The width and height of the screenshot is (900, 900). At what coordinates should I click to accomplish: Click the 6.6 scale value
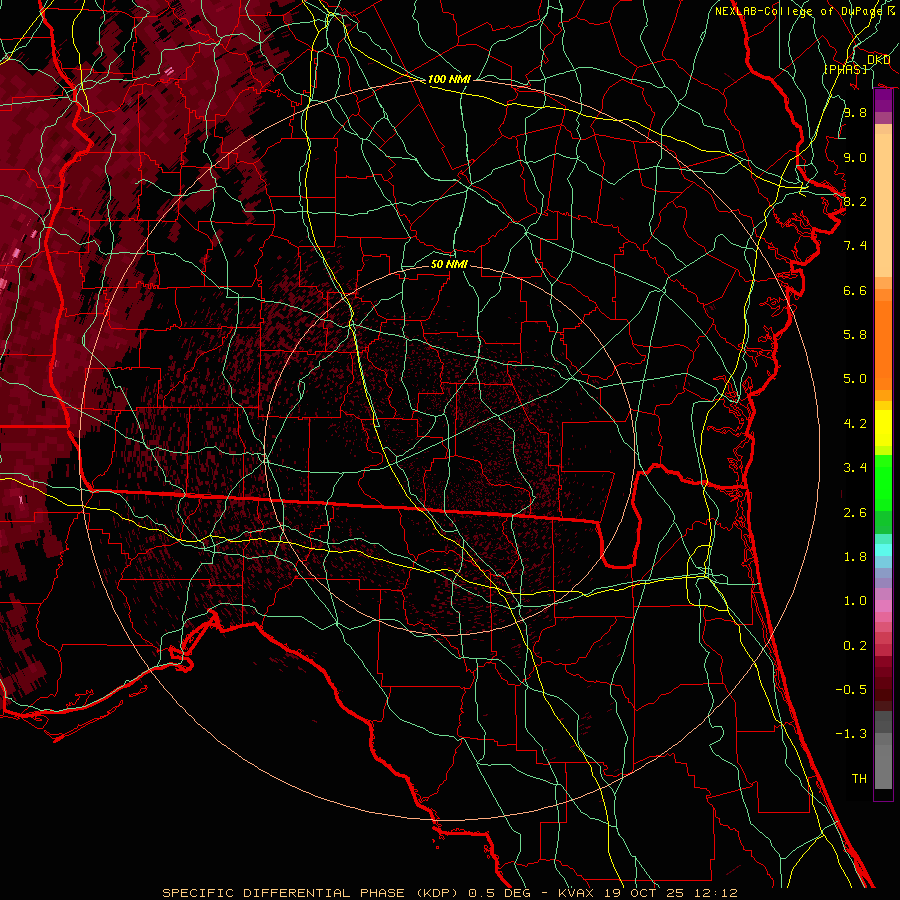coord(855,290)
